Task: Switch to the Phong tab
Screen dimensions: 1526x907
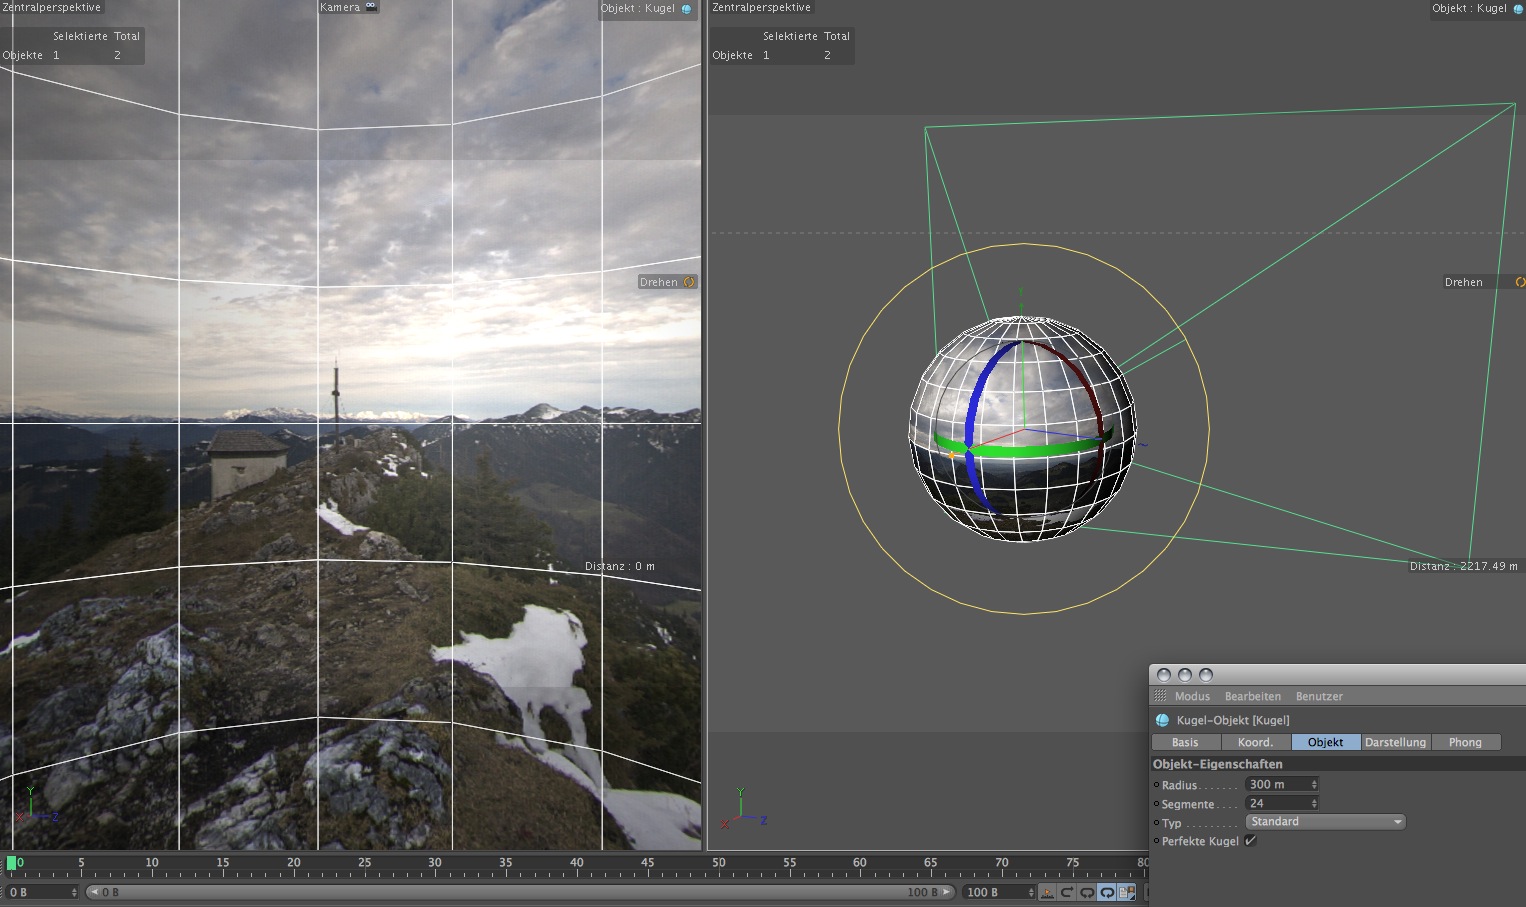Action: [x=1465, y=742]
